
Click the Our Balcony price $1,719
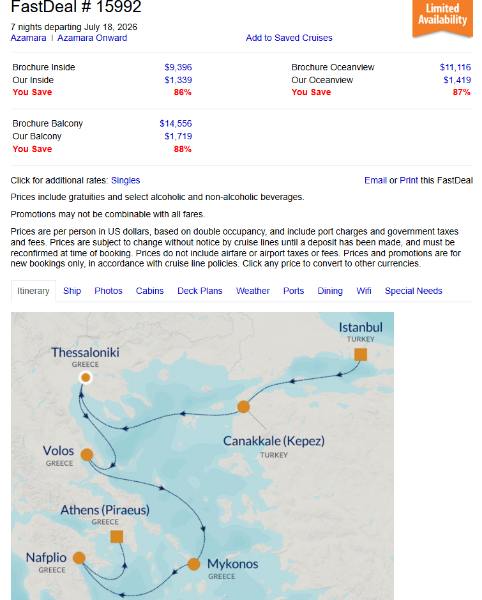(x=178, y=136)
